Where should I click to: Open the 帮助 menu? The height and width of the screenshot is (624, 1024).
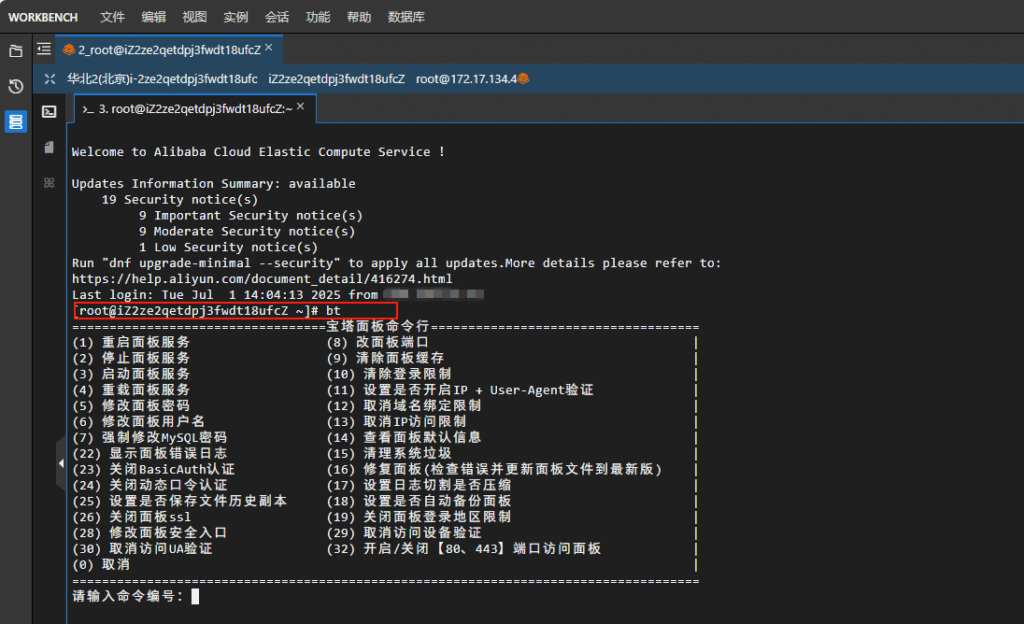359,17
